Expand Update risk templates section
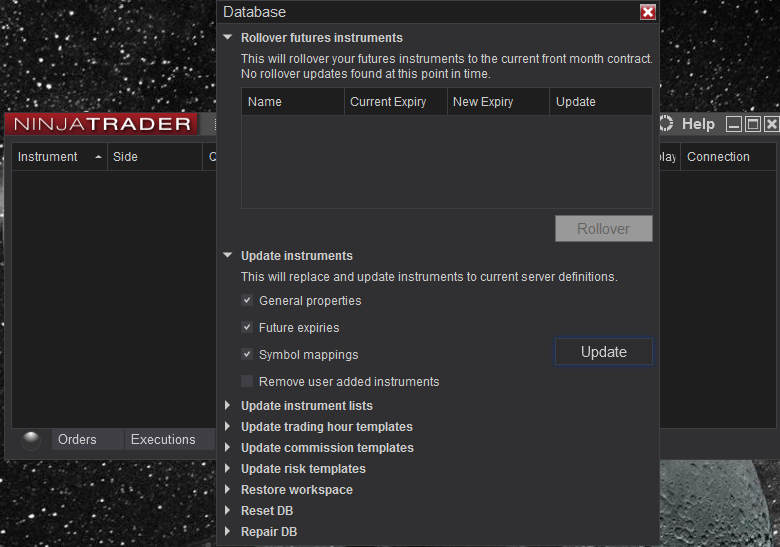780x547 pixels. (227, 468)
